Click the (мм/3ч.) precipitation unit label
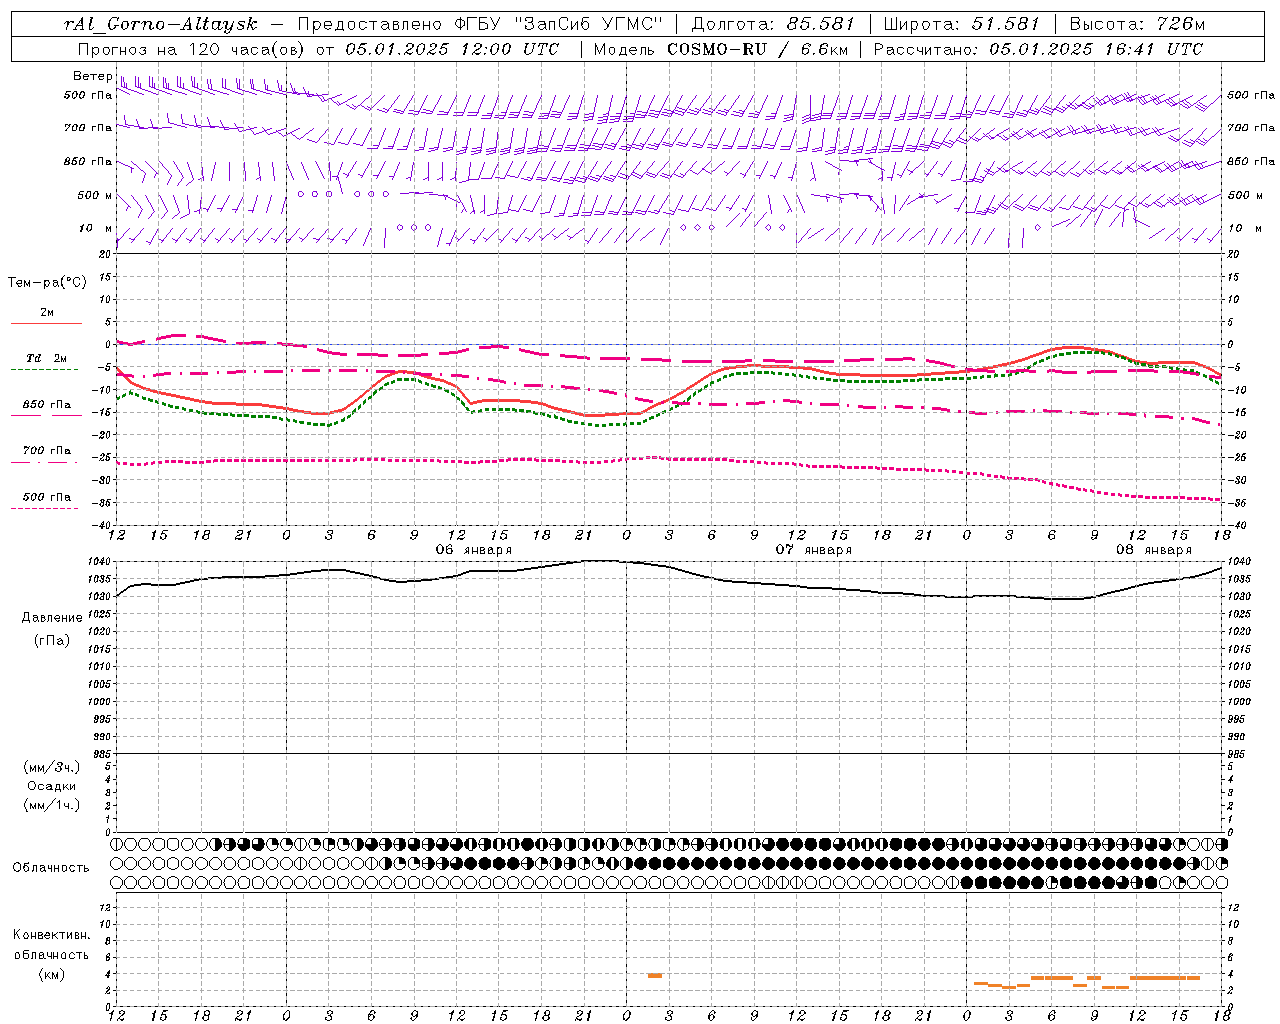This screenshot has height=1024, width=1280. [52, 767]
